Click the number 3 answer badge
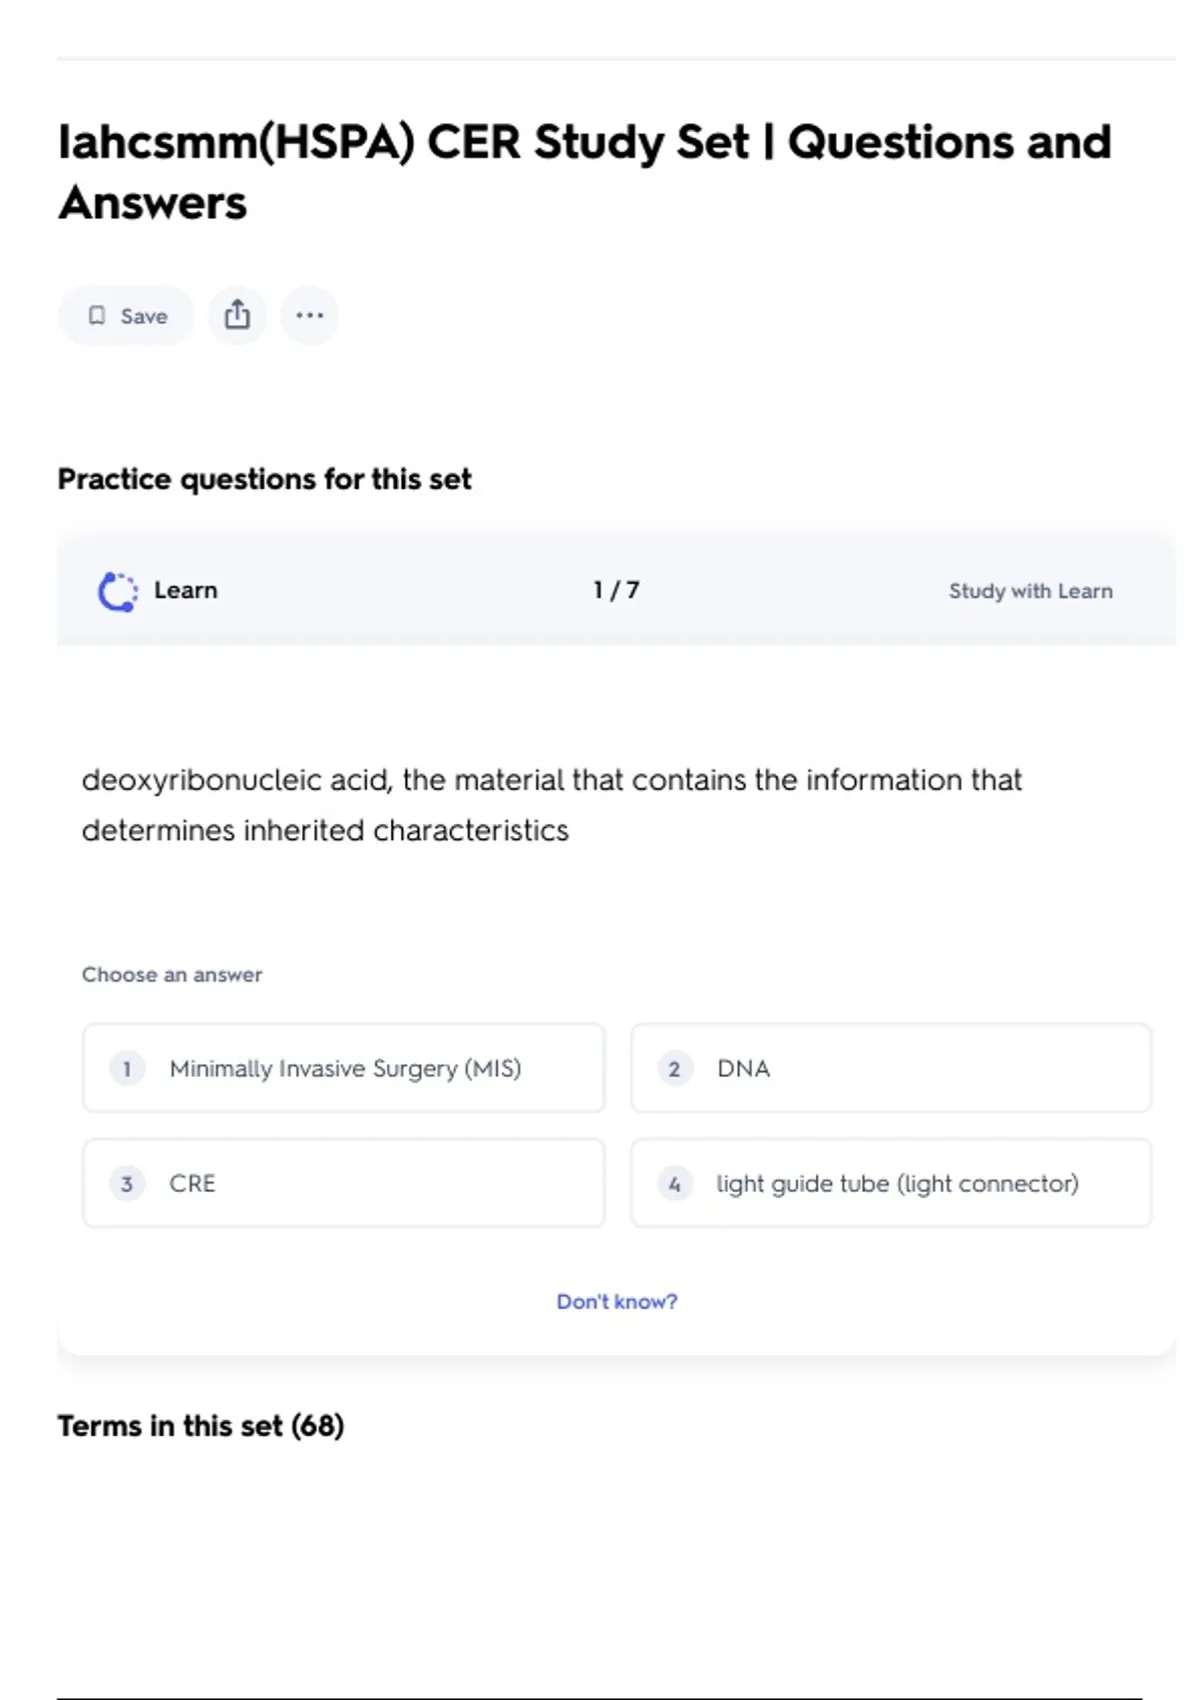Image resolution: width=1200 pixels, height=1700 pixels. point(127,1184)
